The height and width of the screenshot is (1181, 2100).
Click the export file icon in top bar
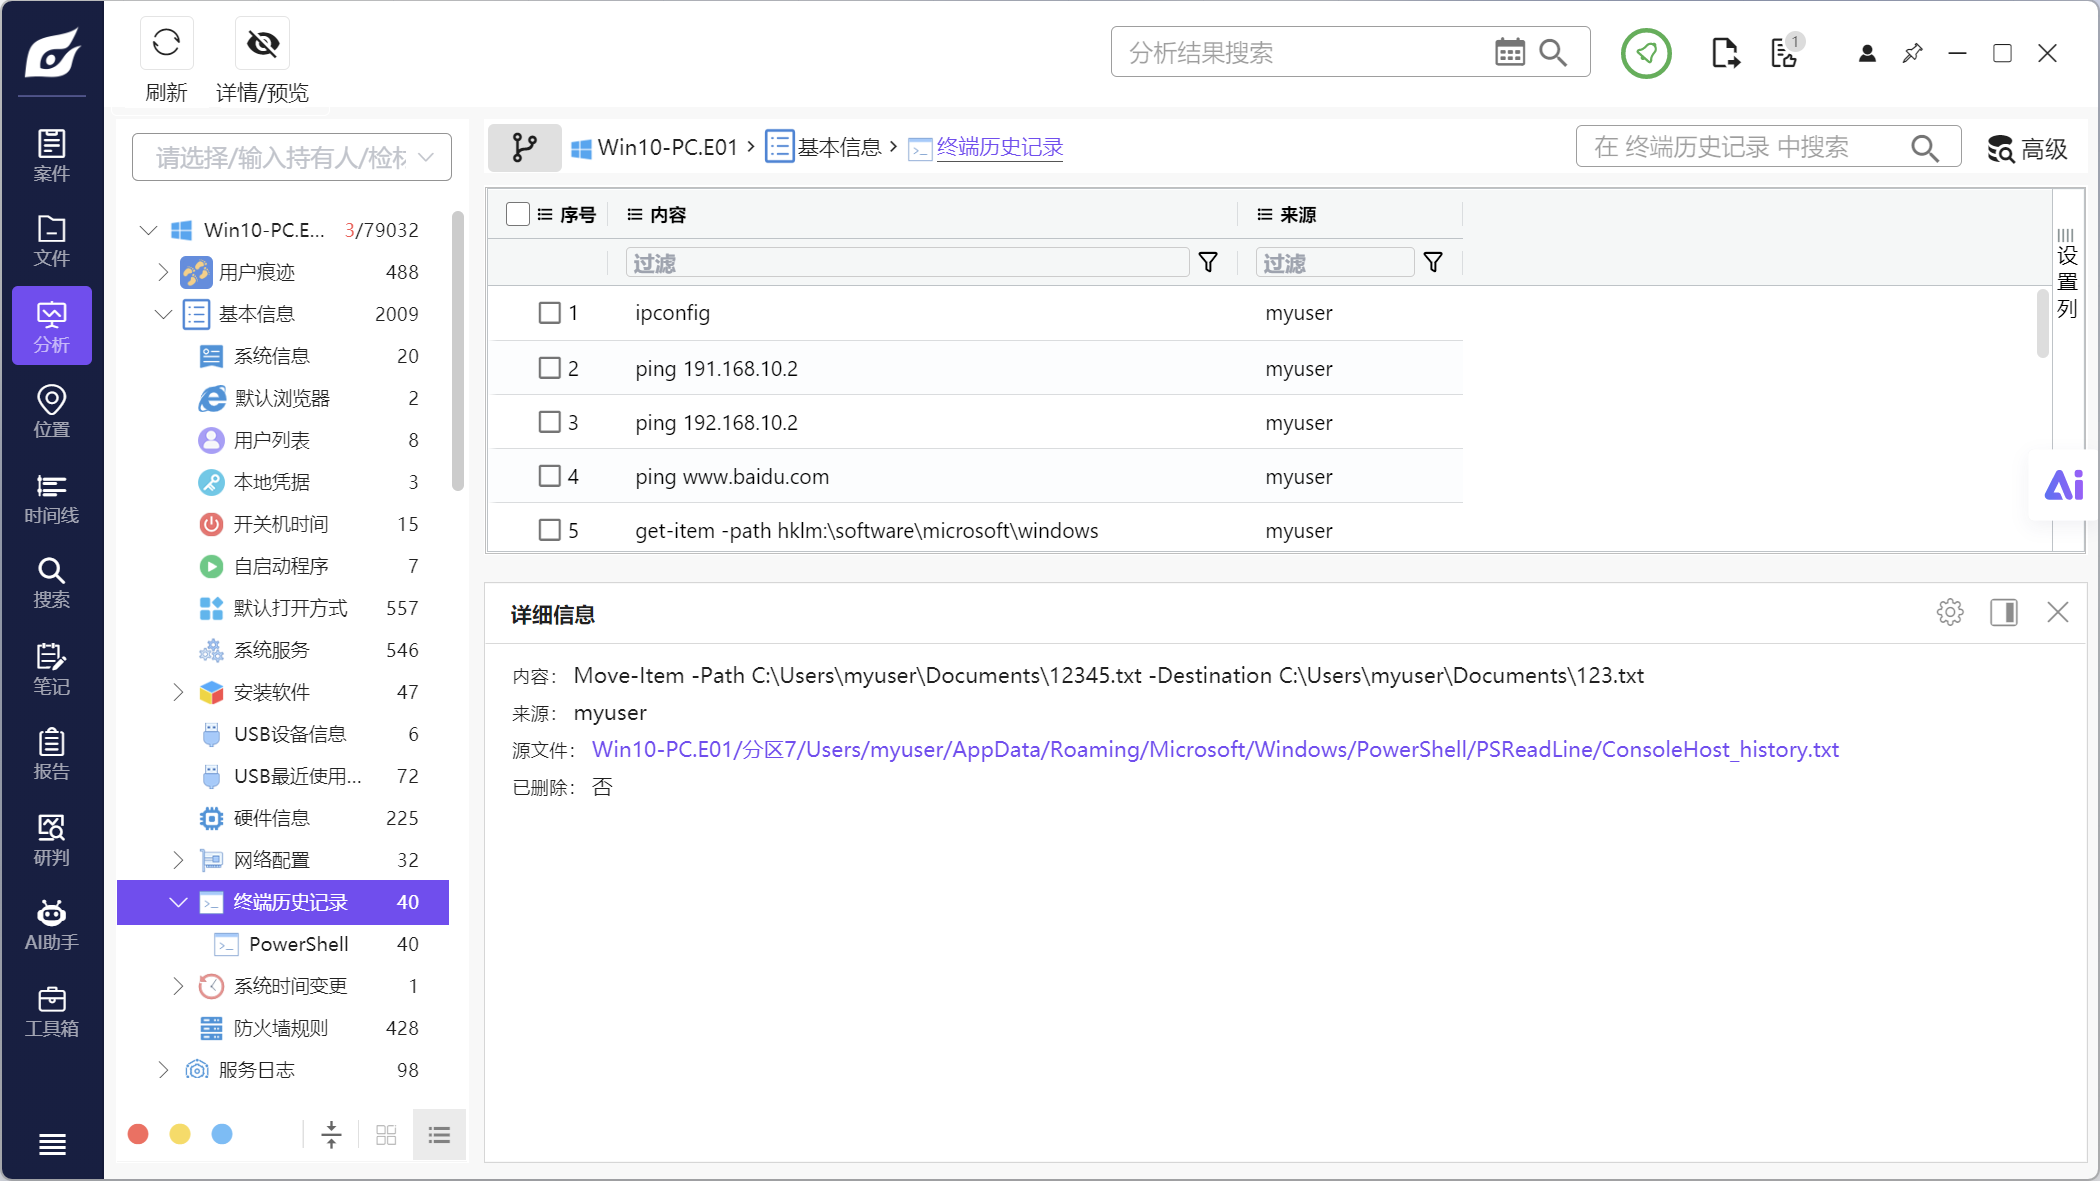coord(1725,53)
